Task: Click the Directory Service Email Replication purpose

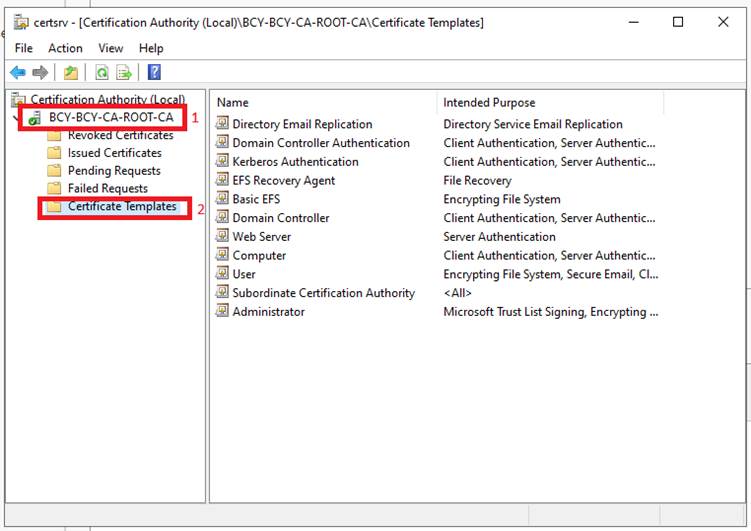Action: click(x=533, y=124)
